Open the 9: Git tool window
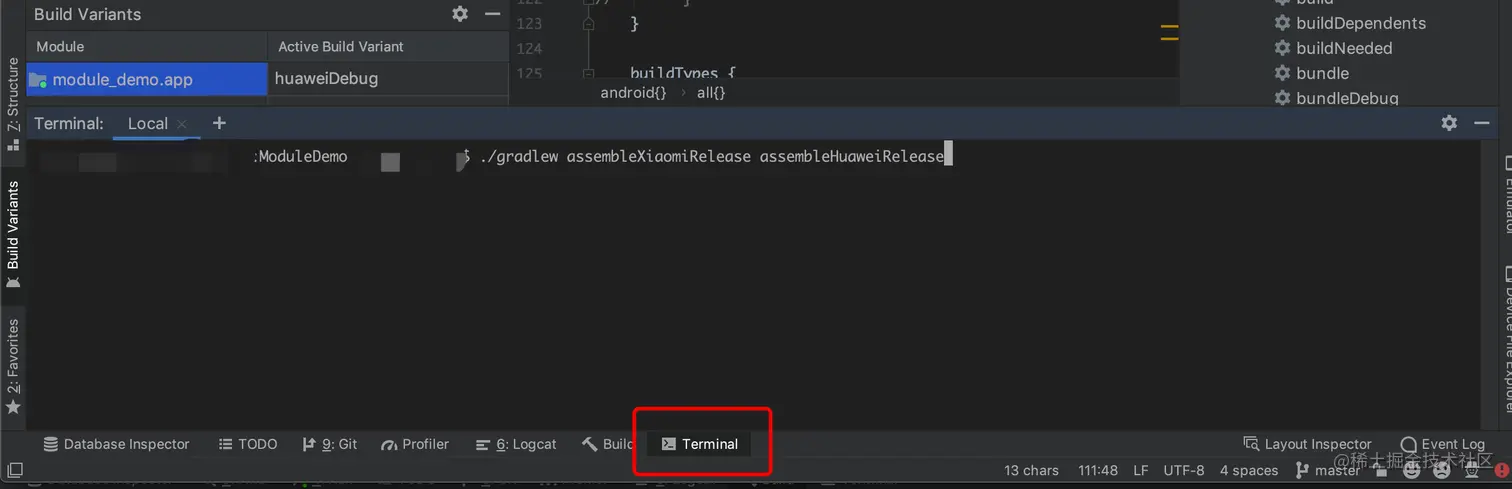Viewport: 1512px width, 489px height. pyautogui.click(x=329, y=444)
